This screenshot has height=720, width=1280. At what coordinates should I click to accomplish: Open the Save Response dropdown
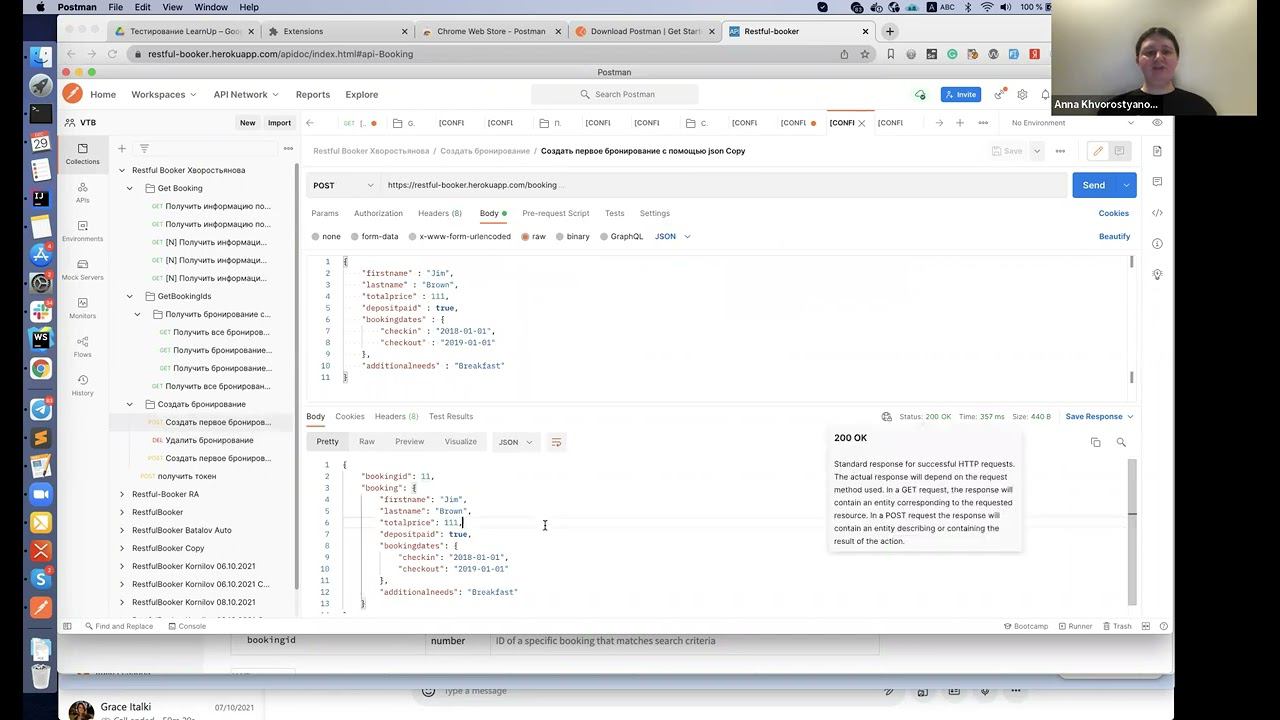pyautogui.click(x=1099, y=417)
